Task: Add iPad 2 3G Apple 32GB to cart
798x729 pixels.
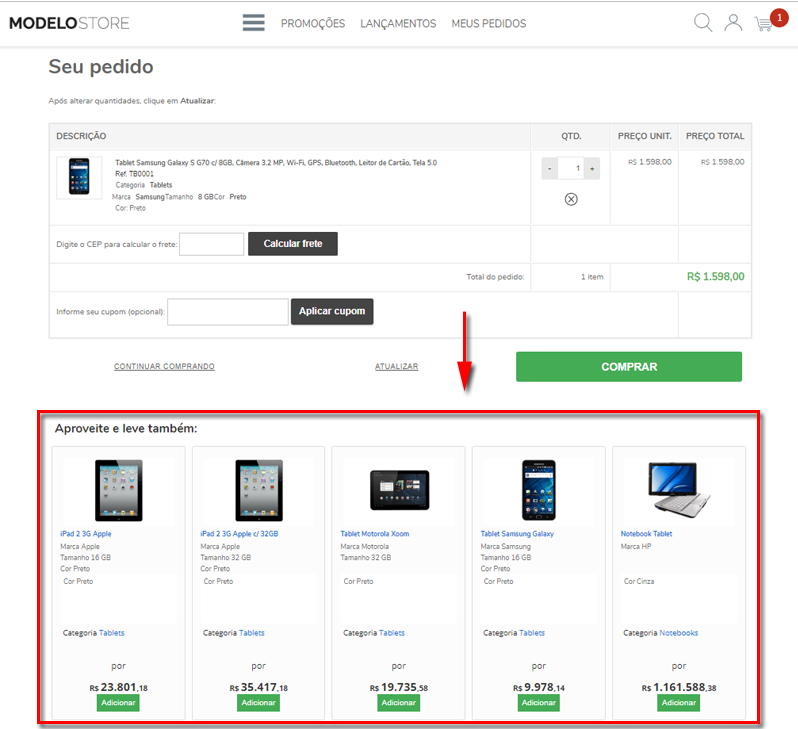Action: point(258,703)
